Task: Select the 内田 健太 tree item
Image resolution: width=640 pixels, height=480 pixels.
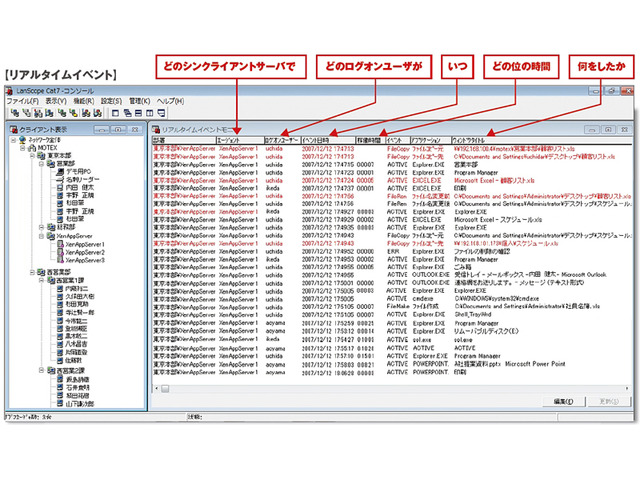Action: pos(80,188)
